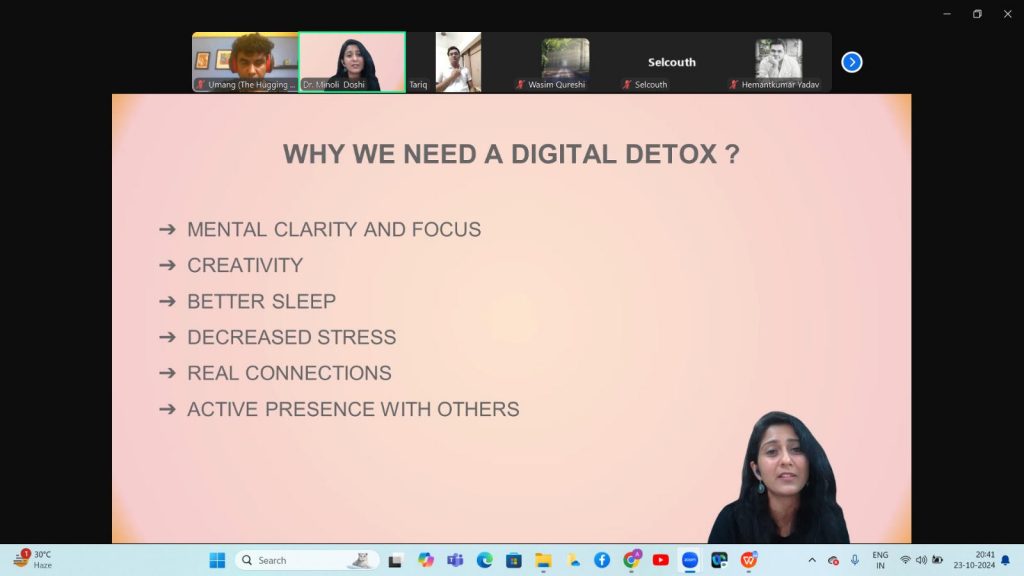Click the bullet 'MENTAL CLARITY AND FOCUS'
The image size is (1024, 576).
pyautogui.click(x=334, y=229)
